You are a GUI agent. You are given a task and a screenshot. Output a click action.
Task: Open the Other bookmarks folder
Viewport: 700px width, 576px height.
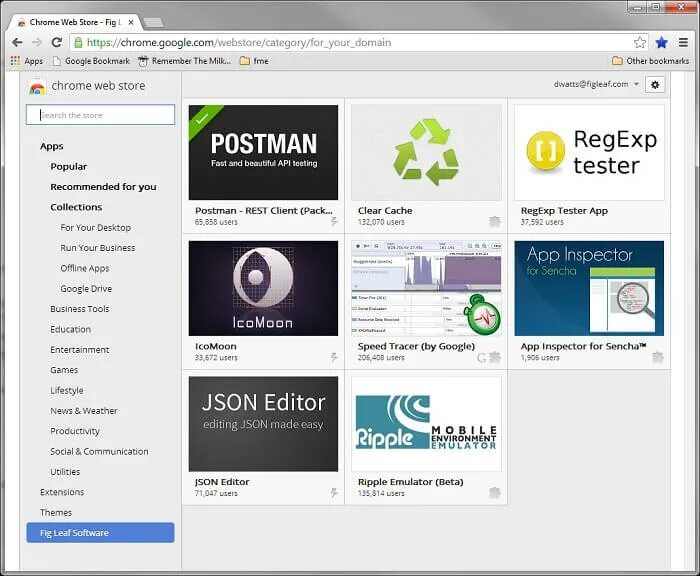click(x=650, y=61)
